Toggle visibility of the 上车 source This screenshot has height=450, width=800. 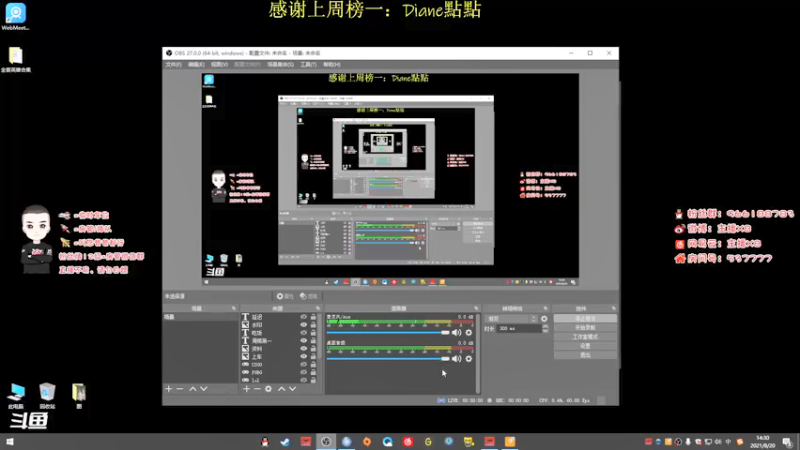304,356
